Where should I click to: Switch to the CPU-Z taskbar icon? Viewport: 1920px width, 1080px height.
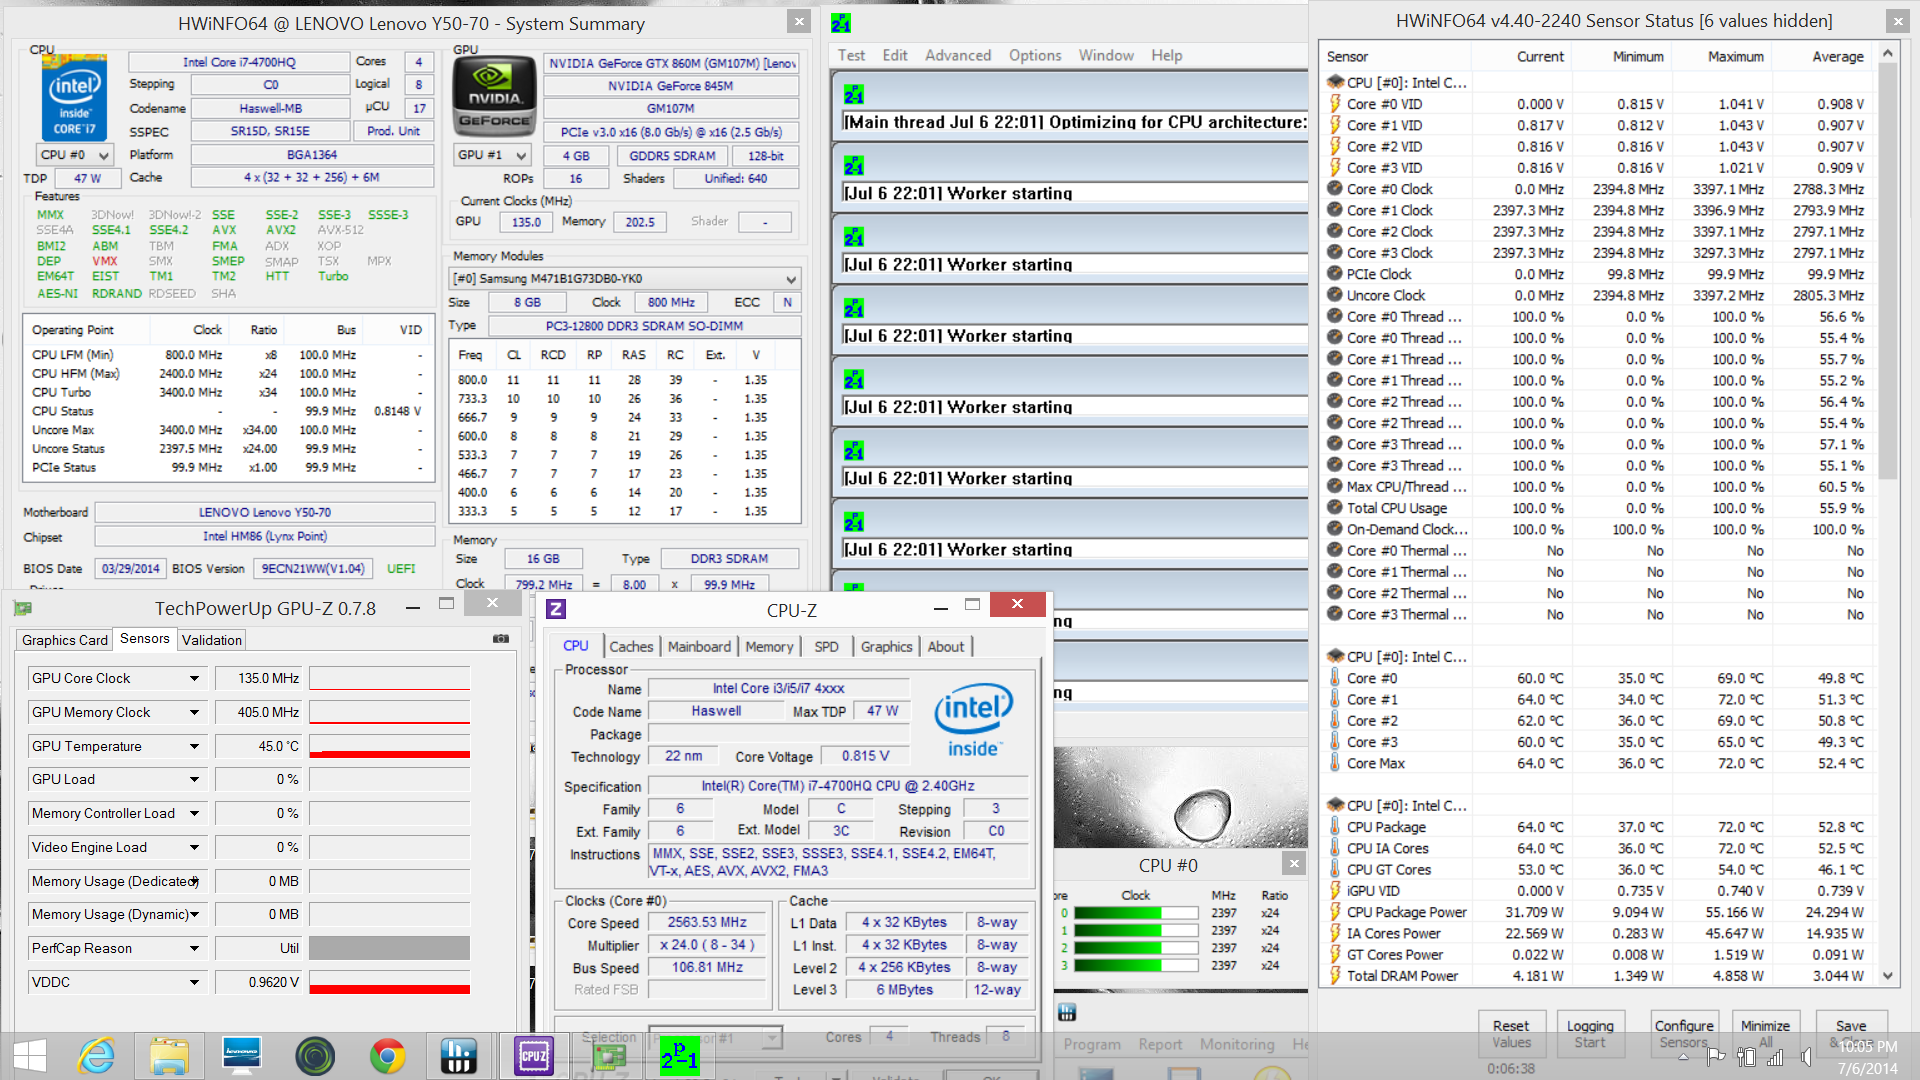point(532,1056)
